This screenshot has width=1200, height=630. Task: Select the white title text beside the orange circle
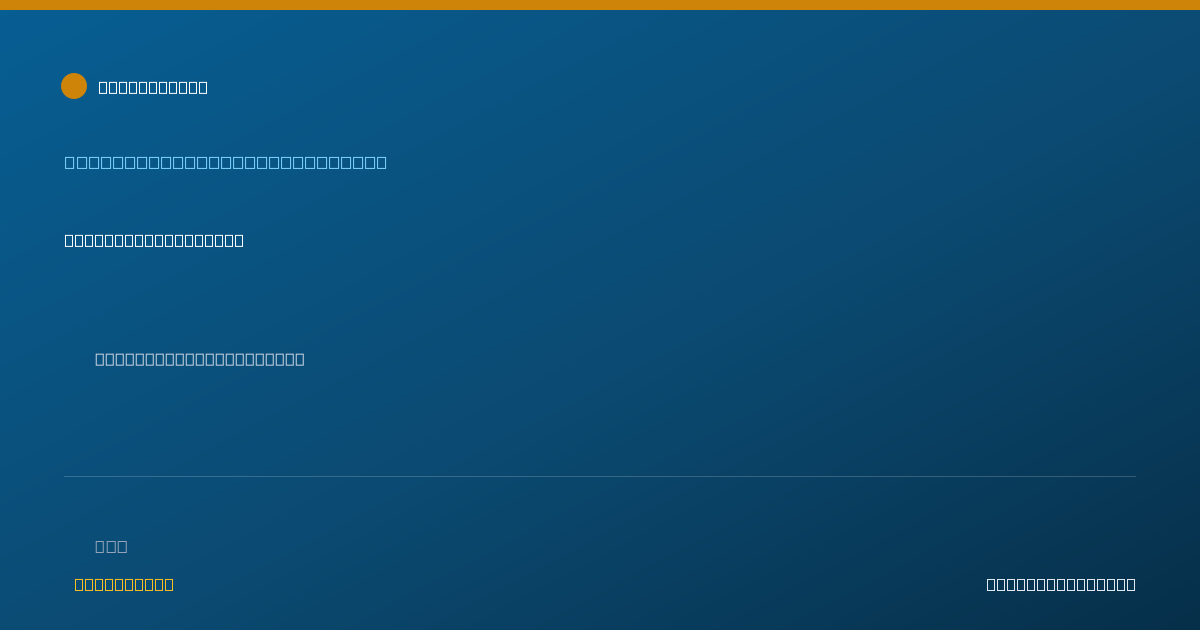[x=153, y=87]
